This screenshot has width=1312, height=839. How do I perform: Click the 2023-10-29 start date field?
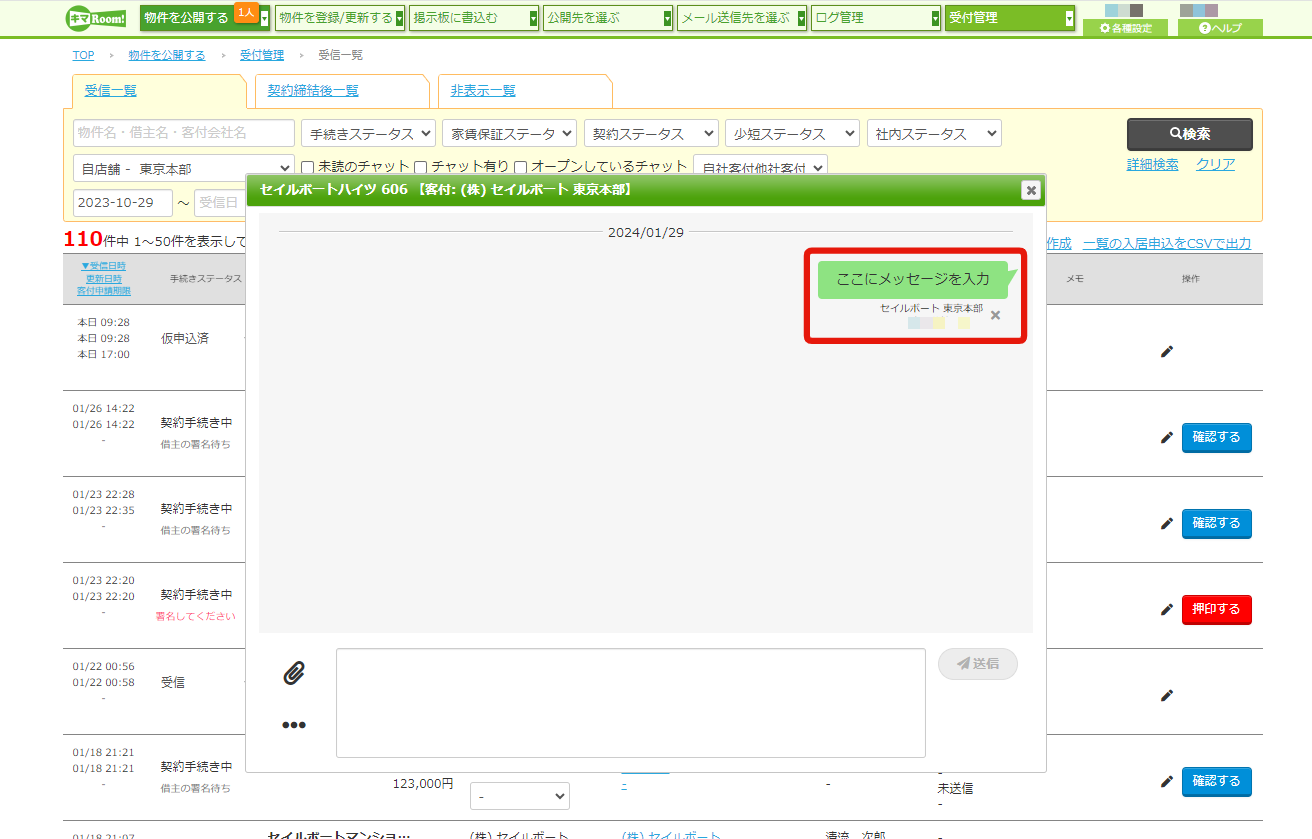click(123, 203)
